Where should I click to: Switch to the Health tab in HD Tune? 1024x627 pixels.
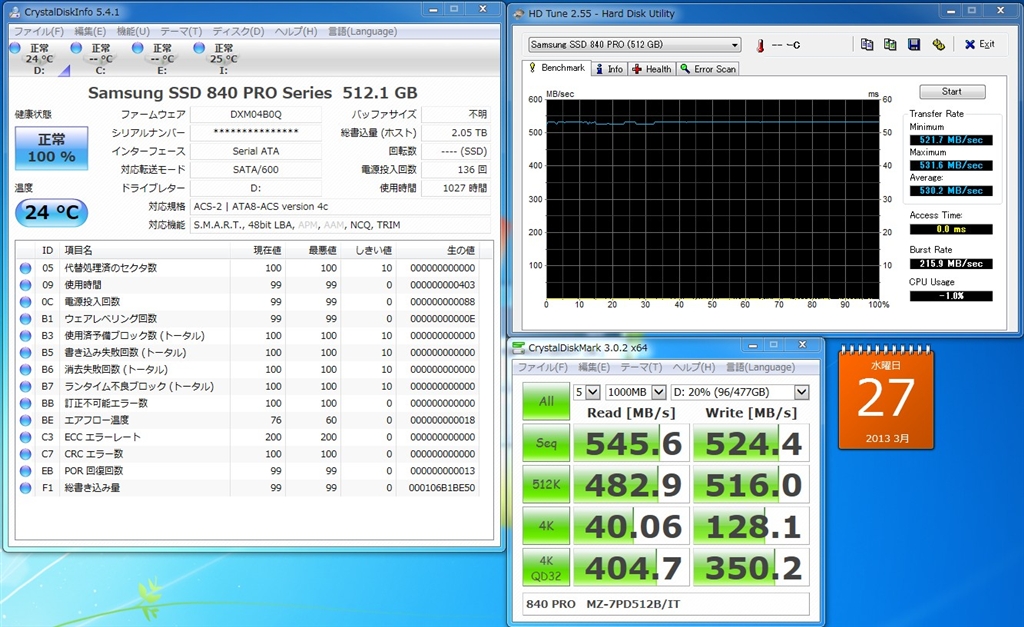[651, 69]
